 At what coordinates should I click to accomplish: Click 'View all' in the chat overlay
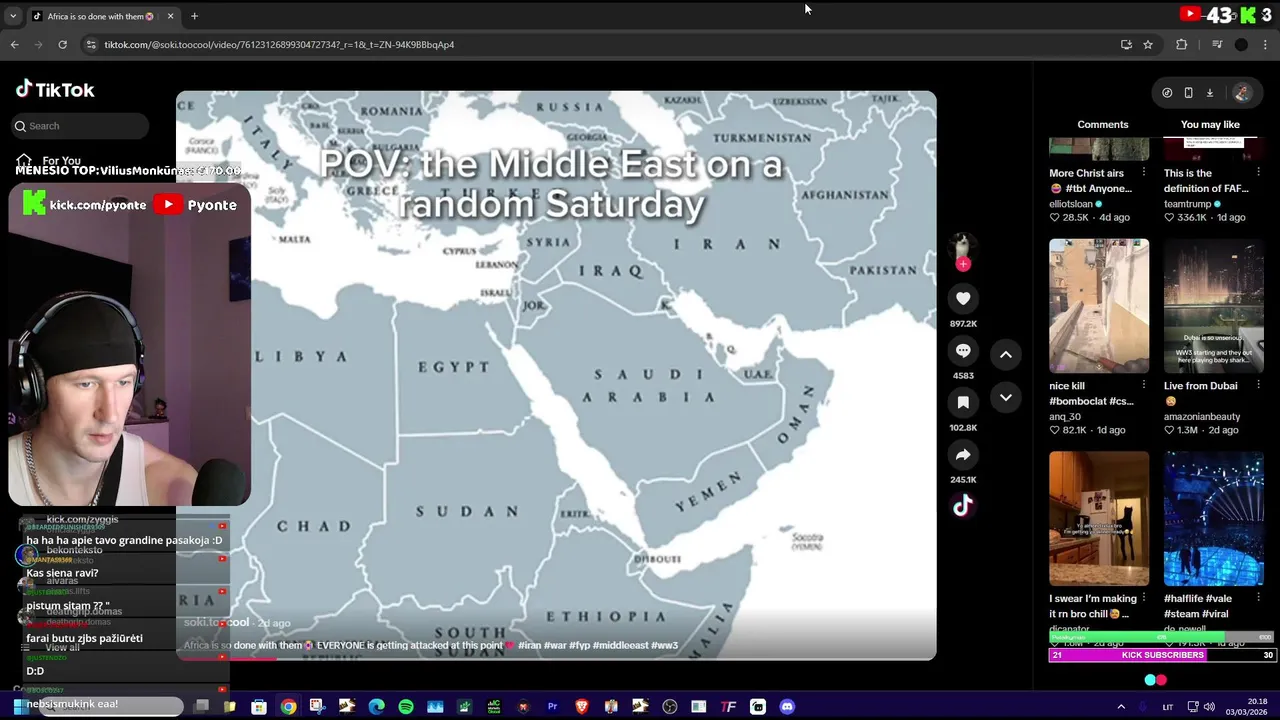pyautogui.click(x=62, y=647)
